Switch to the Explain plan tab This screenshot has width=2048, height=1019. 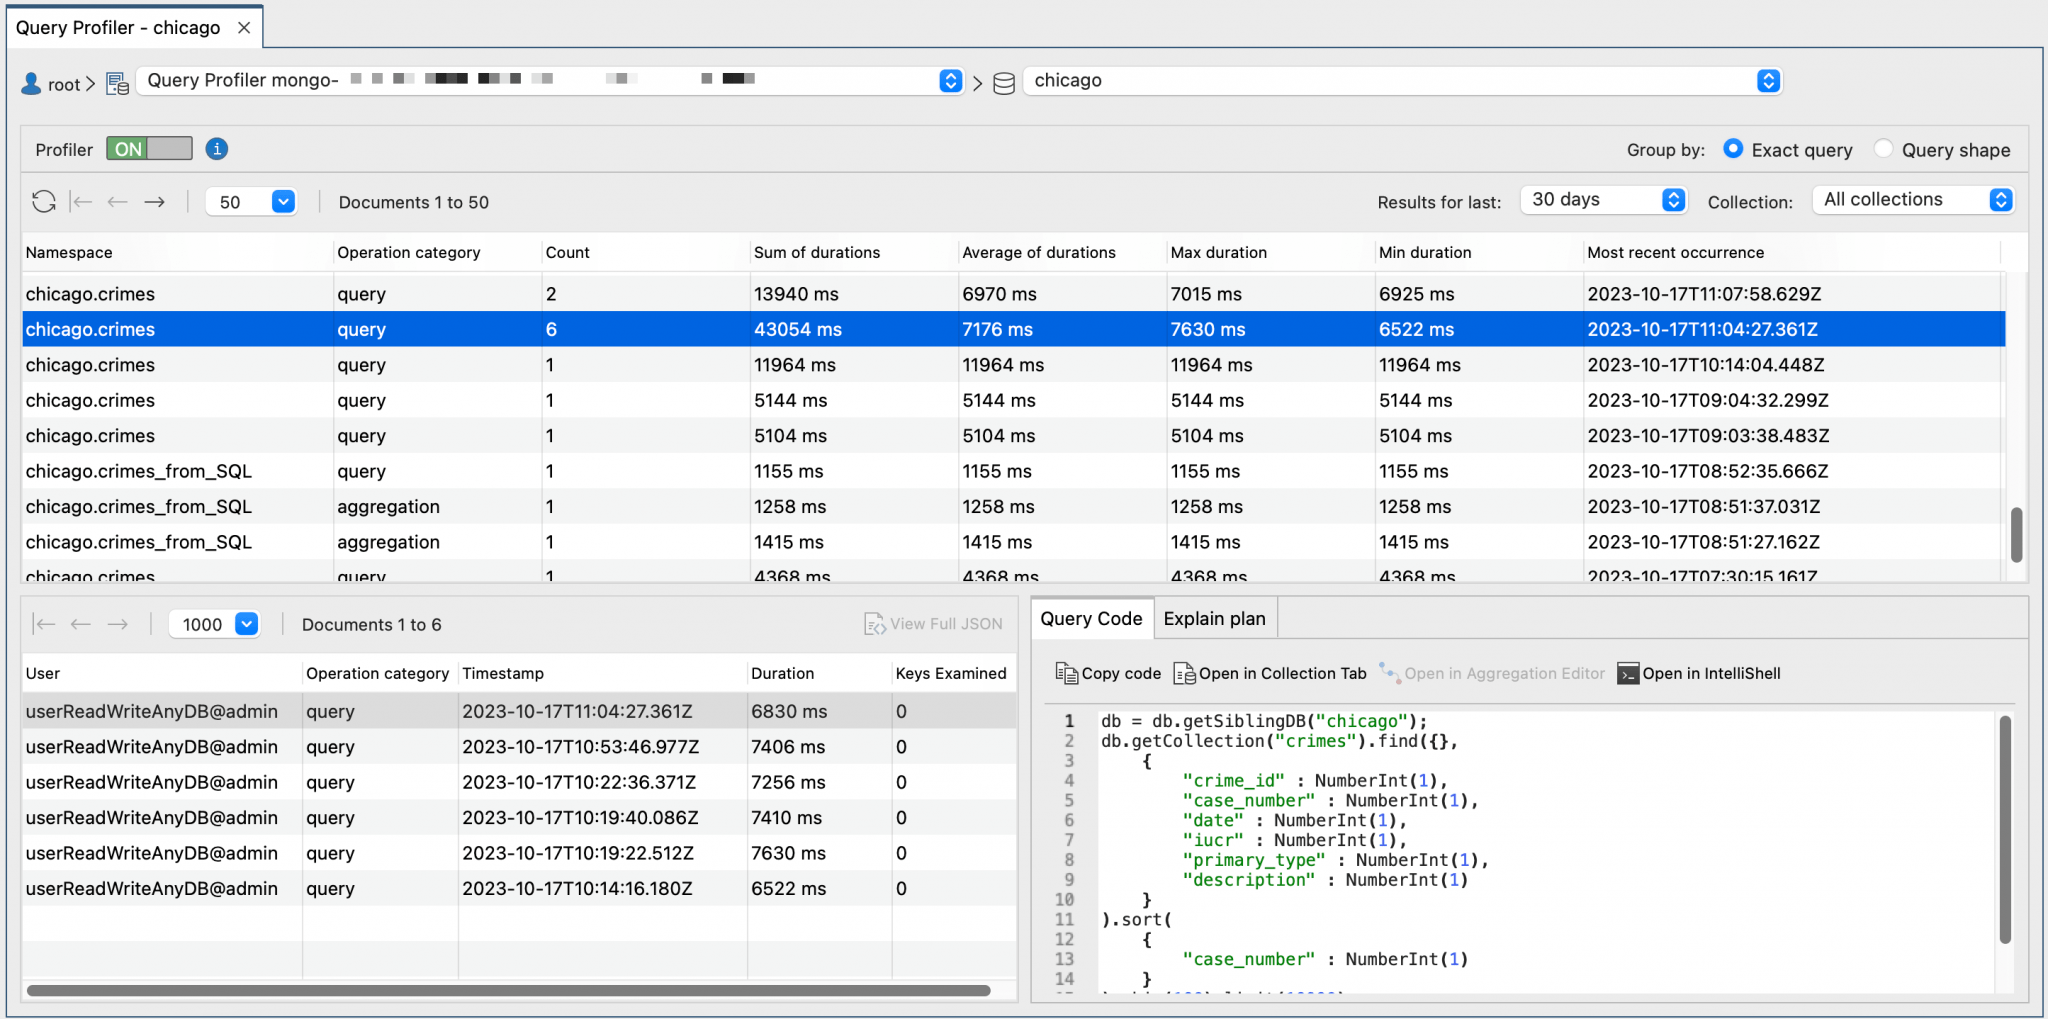[x=1213, y=618]
